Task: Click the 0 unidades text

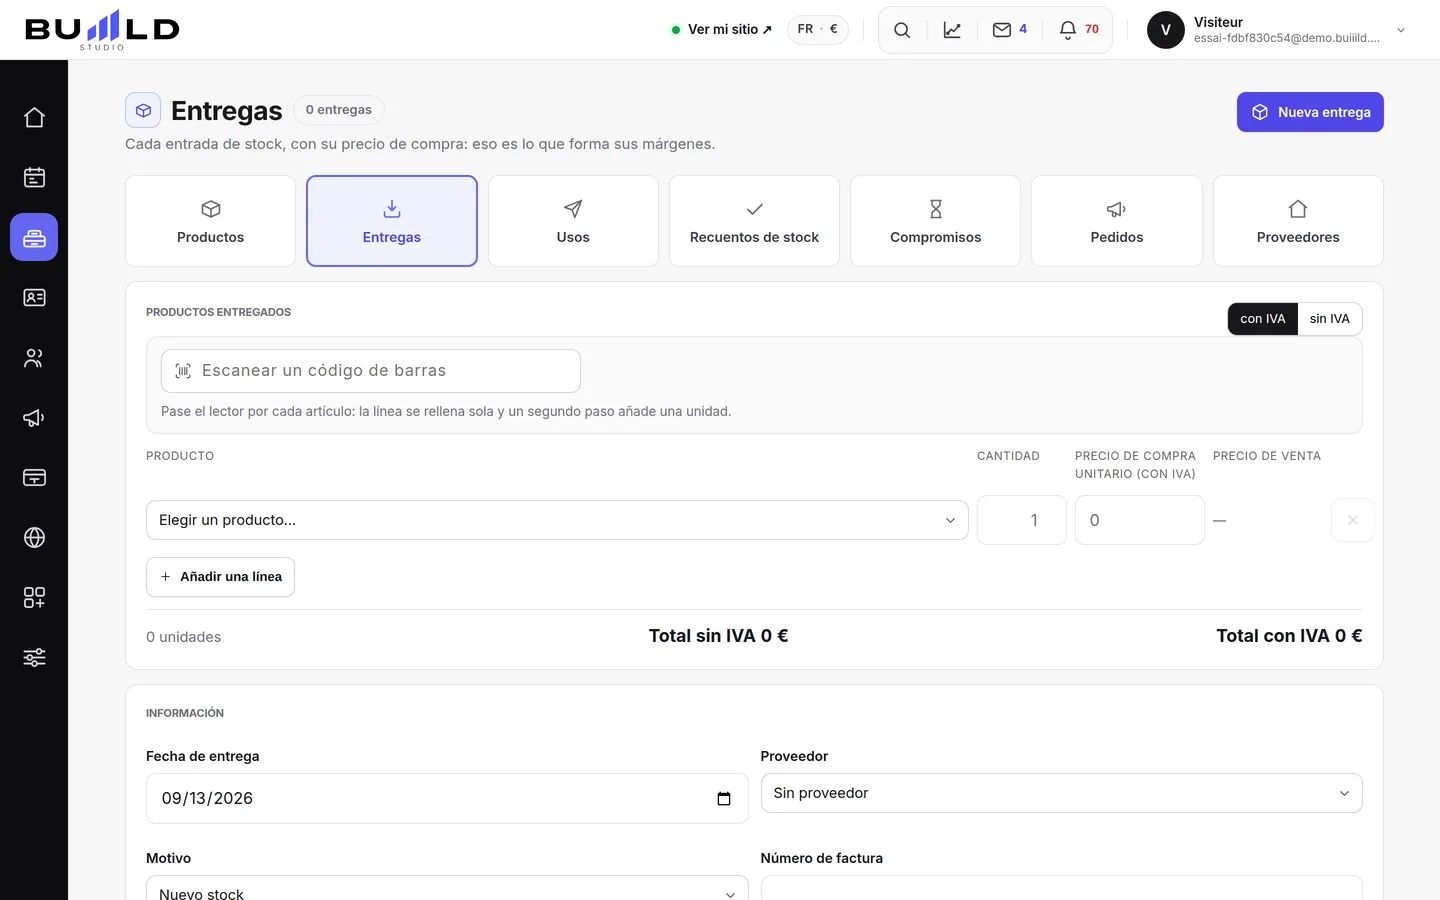Action: [184, 637]
